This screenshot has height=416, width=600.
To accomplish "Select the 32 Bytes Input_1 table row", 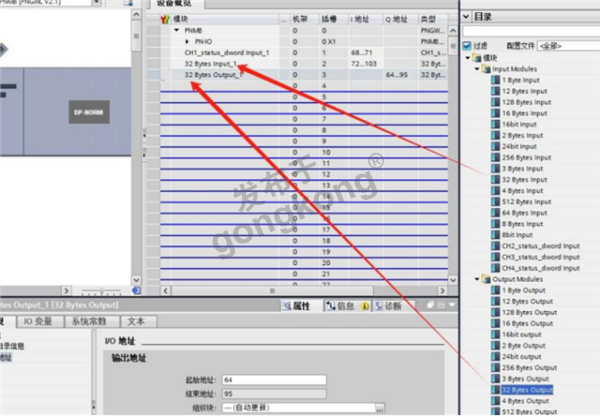I will [304, 64].
